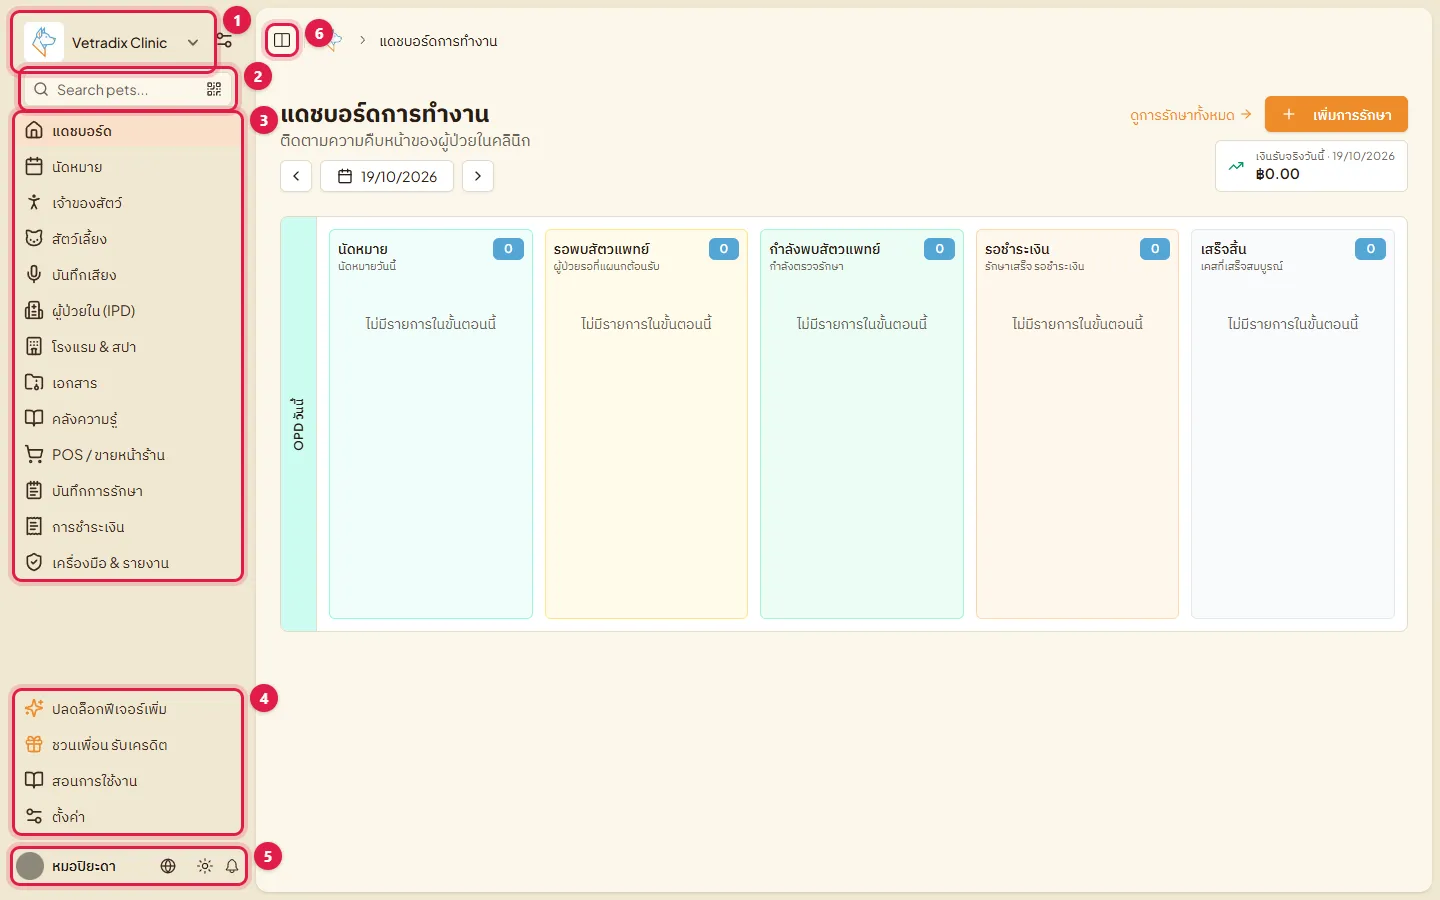Go to เอกสาร documents section

(128, 383)
